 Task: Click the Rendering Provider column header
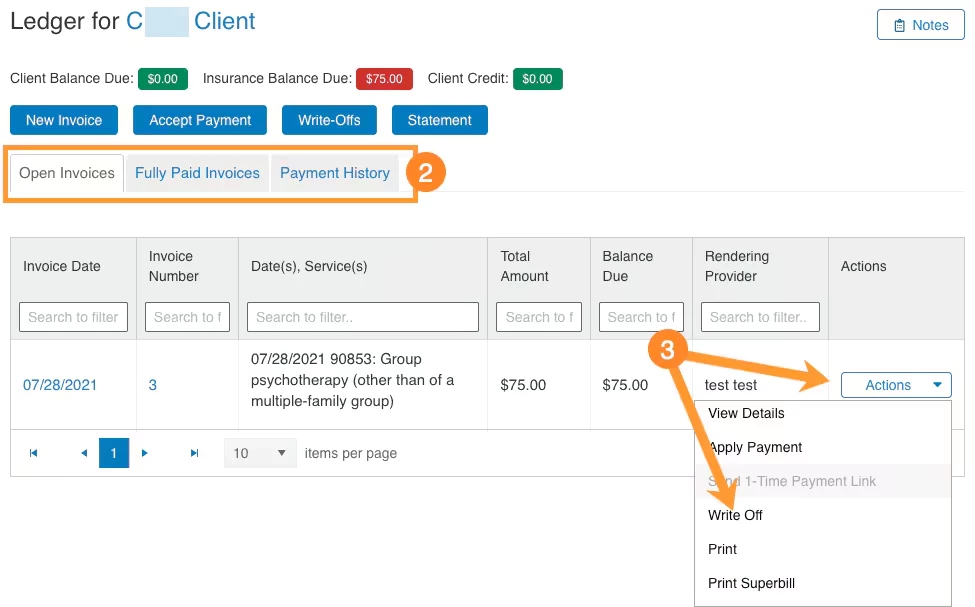(x=737, y=266)
